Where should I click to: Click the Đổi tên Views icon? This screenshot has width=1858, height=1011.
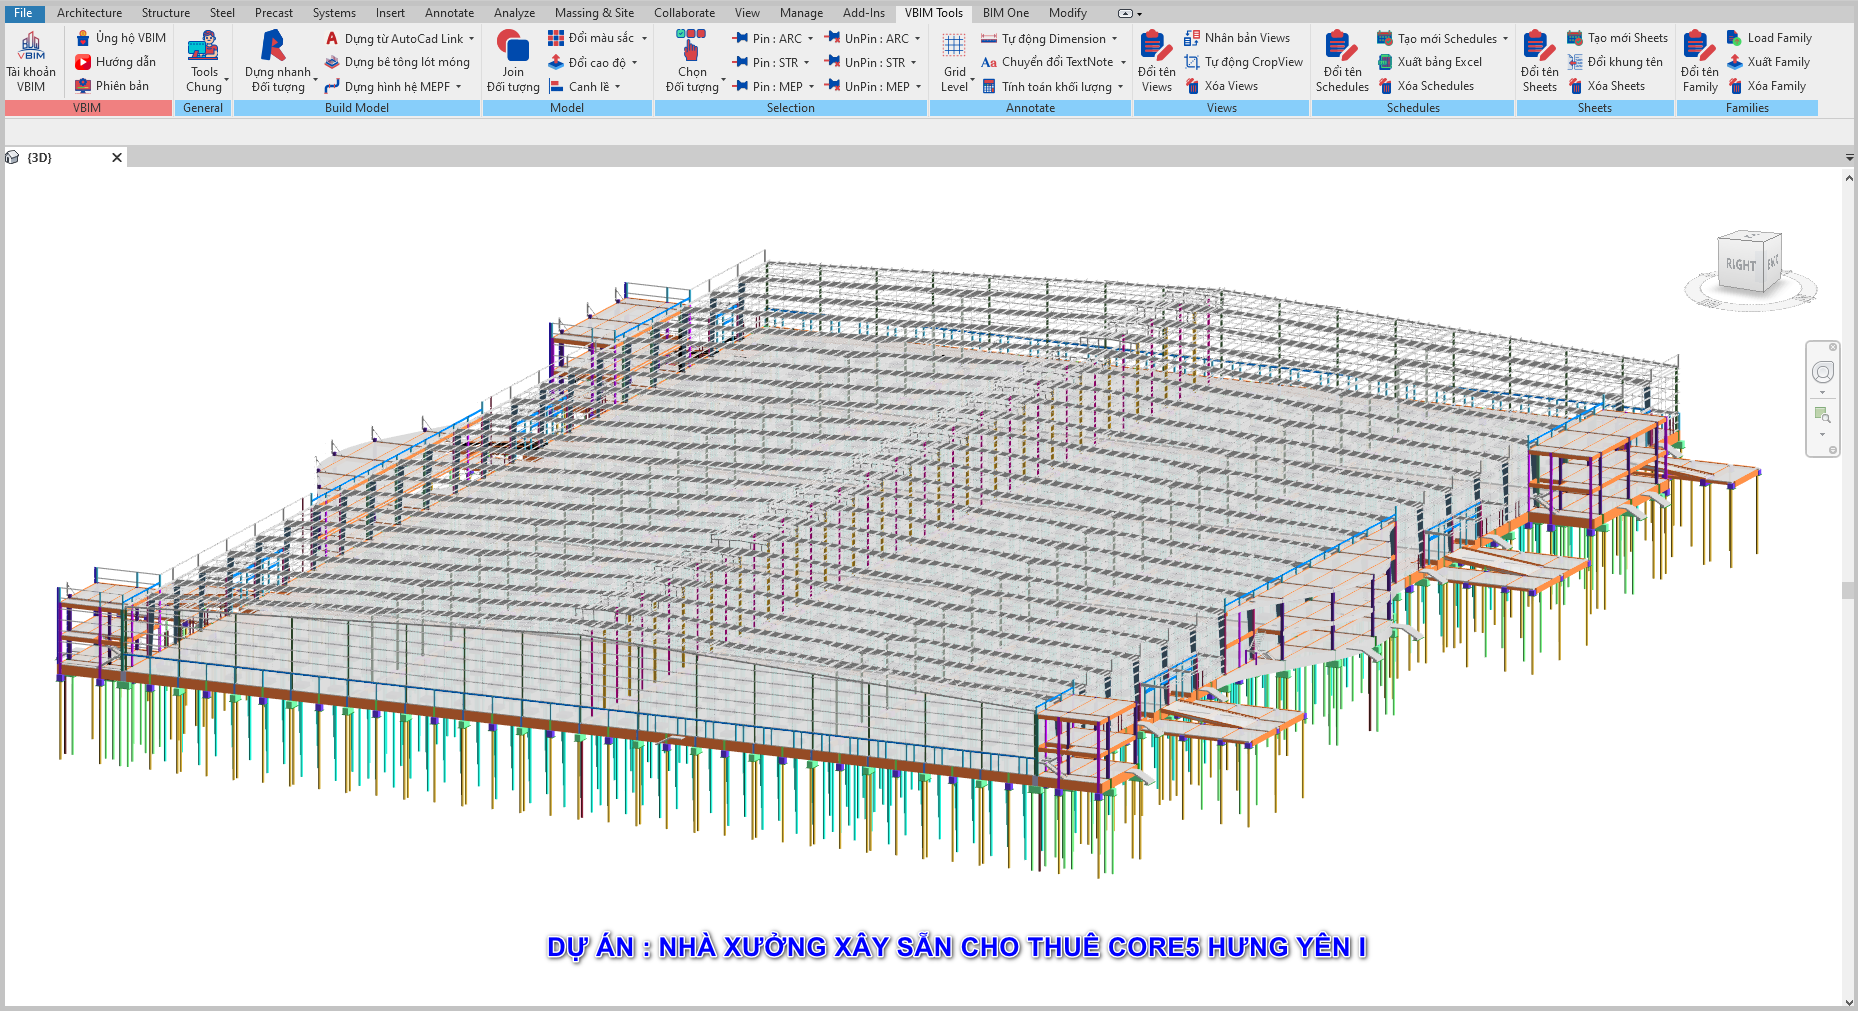(x=1156, y=46)
